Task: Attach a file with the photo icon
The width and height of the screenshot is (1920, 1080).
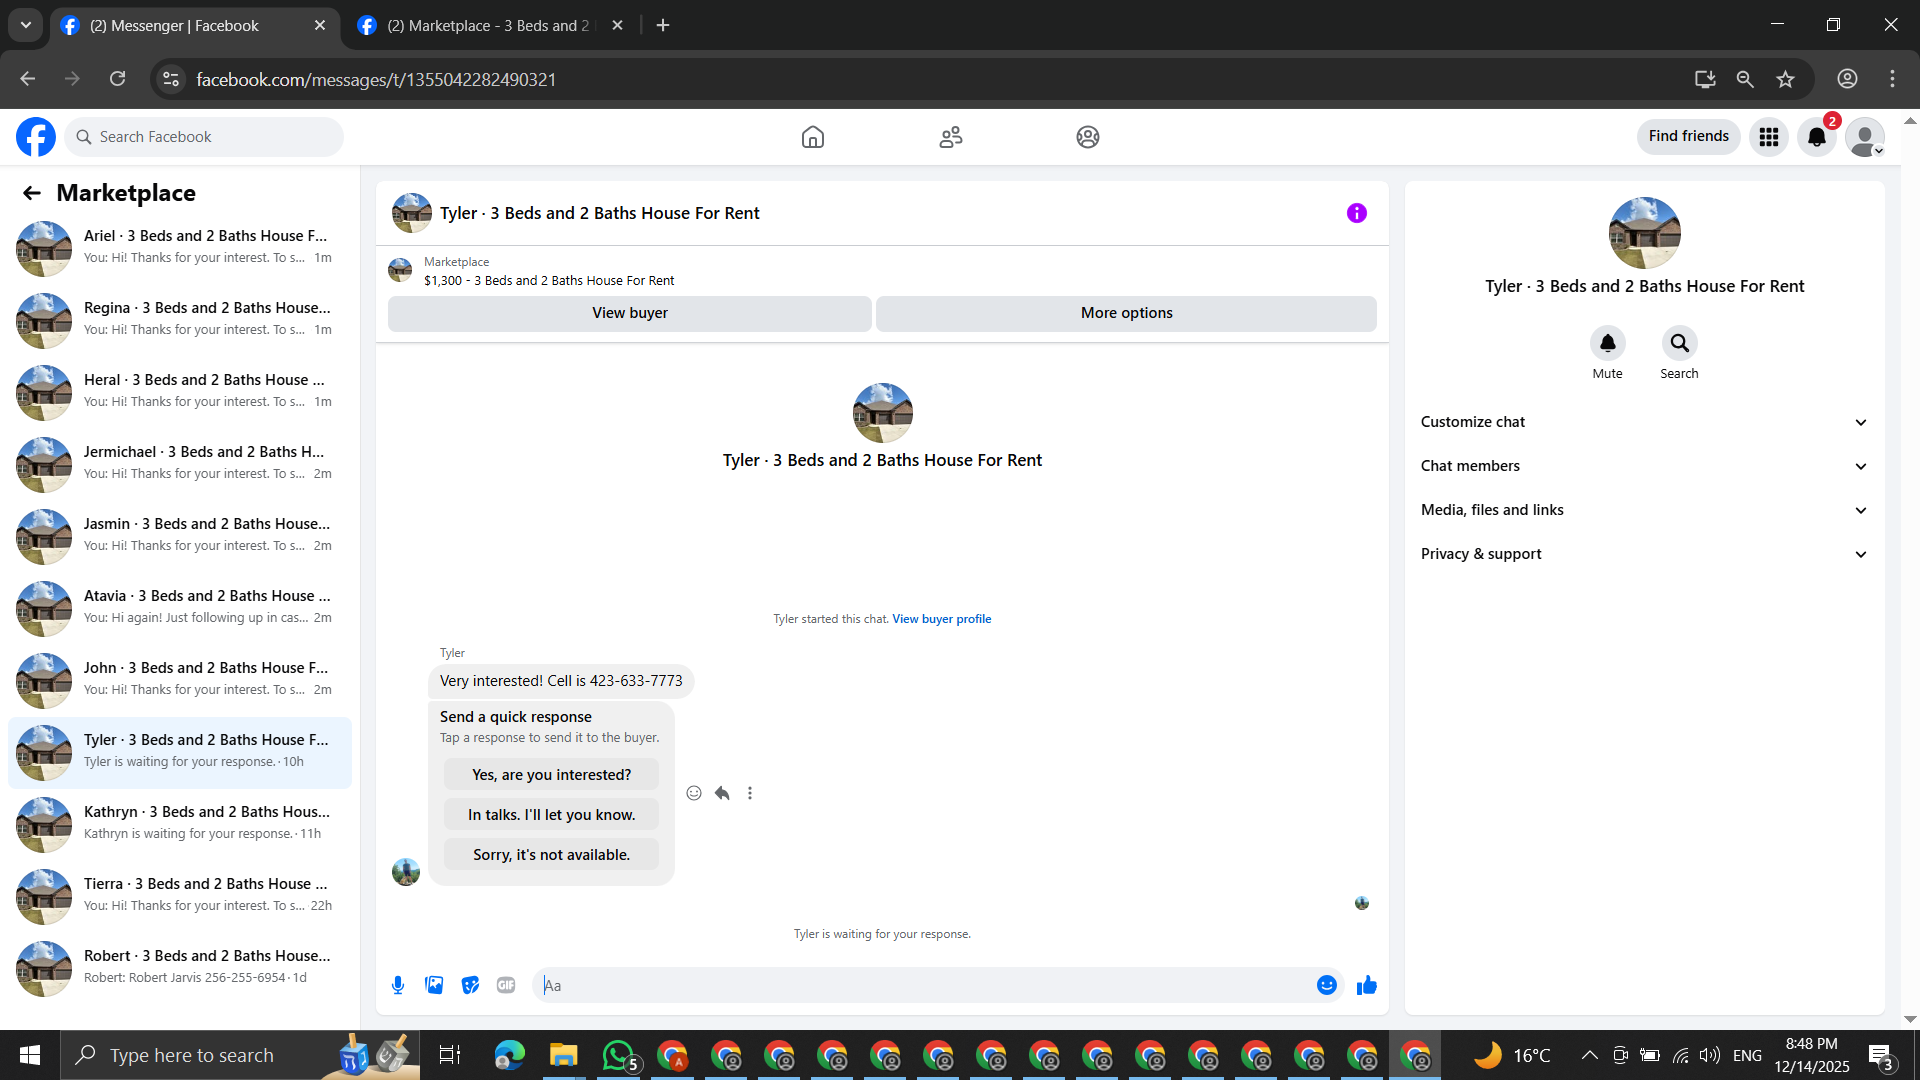Action: coord(434,985)
